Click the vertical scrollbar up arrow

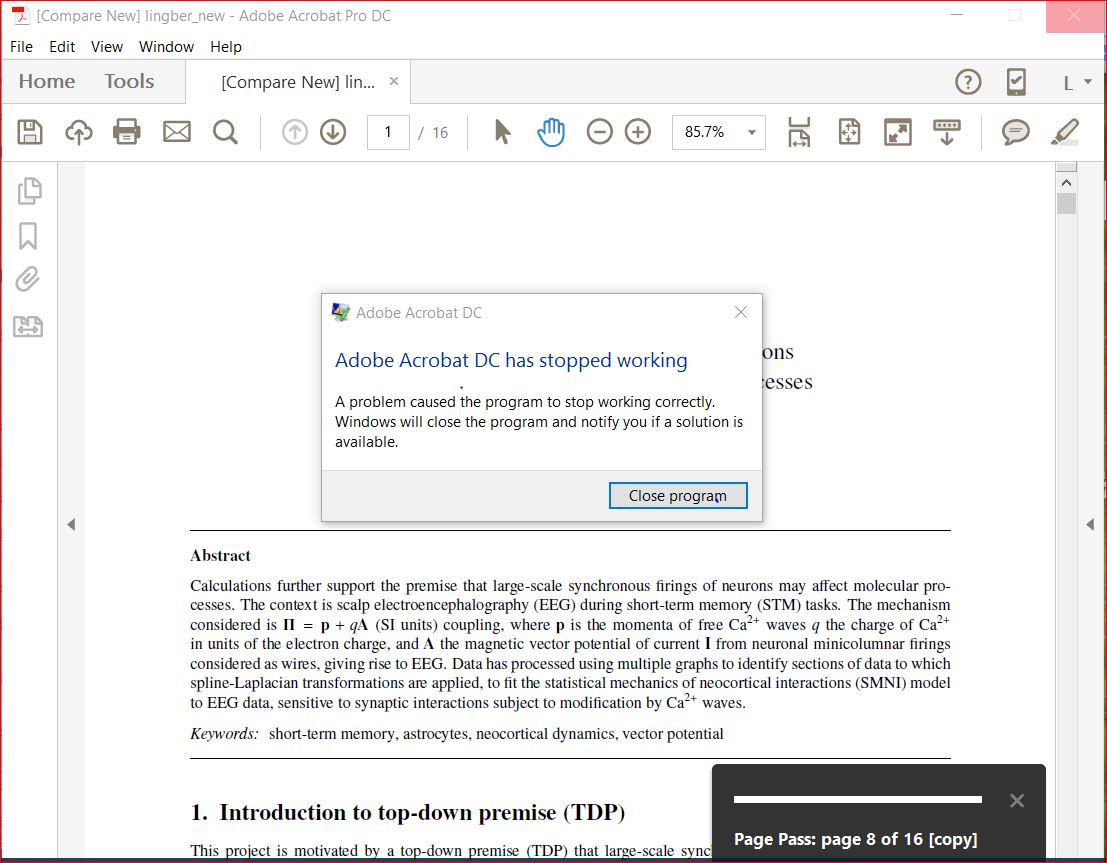(x=1066, y=183)
